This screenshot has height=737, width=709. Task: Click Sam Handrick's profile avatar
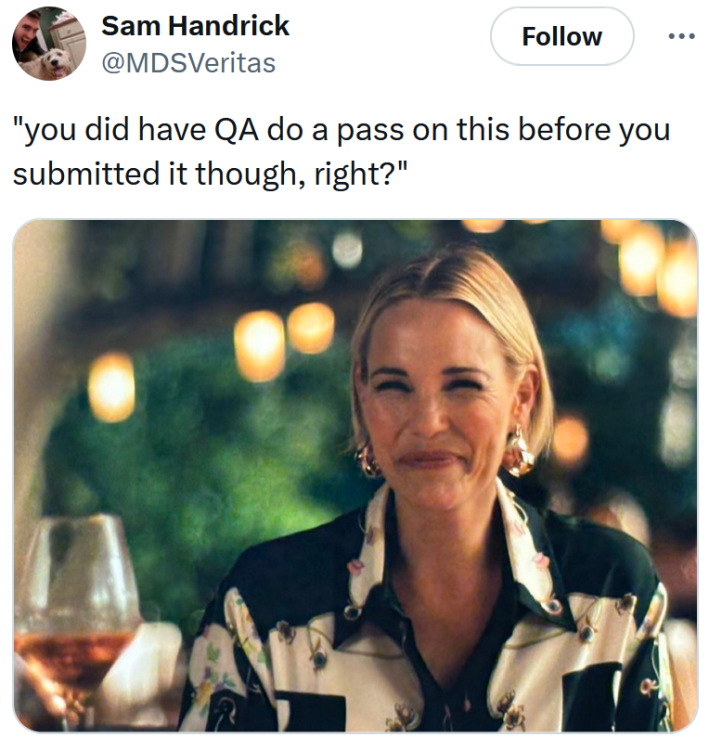coord(48,43)
